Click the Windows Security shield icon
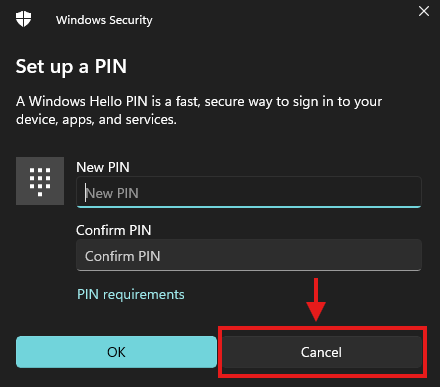The image size is (440, 387). [23, 19]
